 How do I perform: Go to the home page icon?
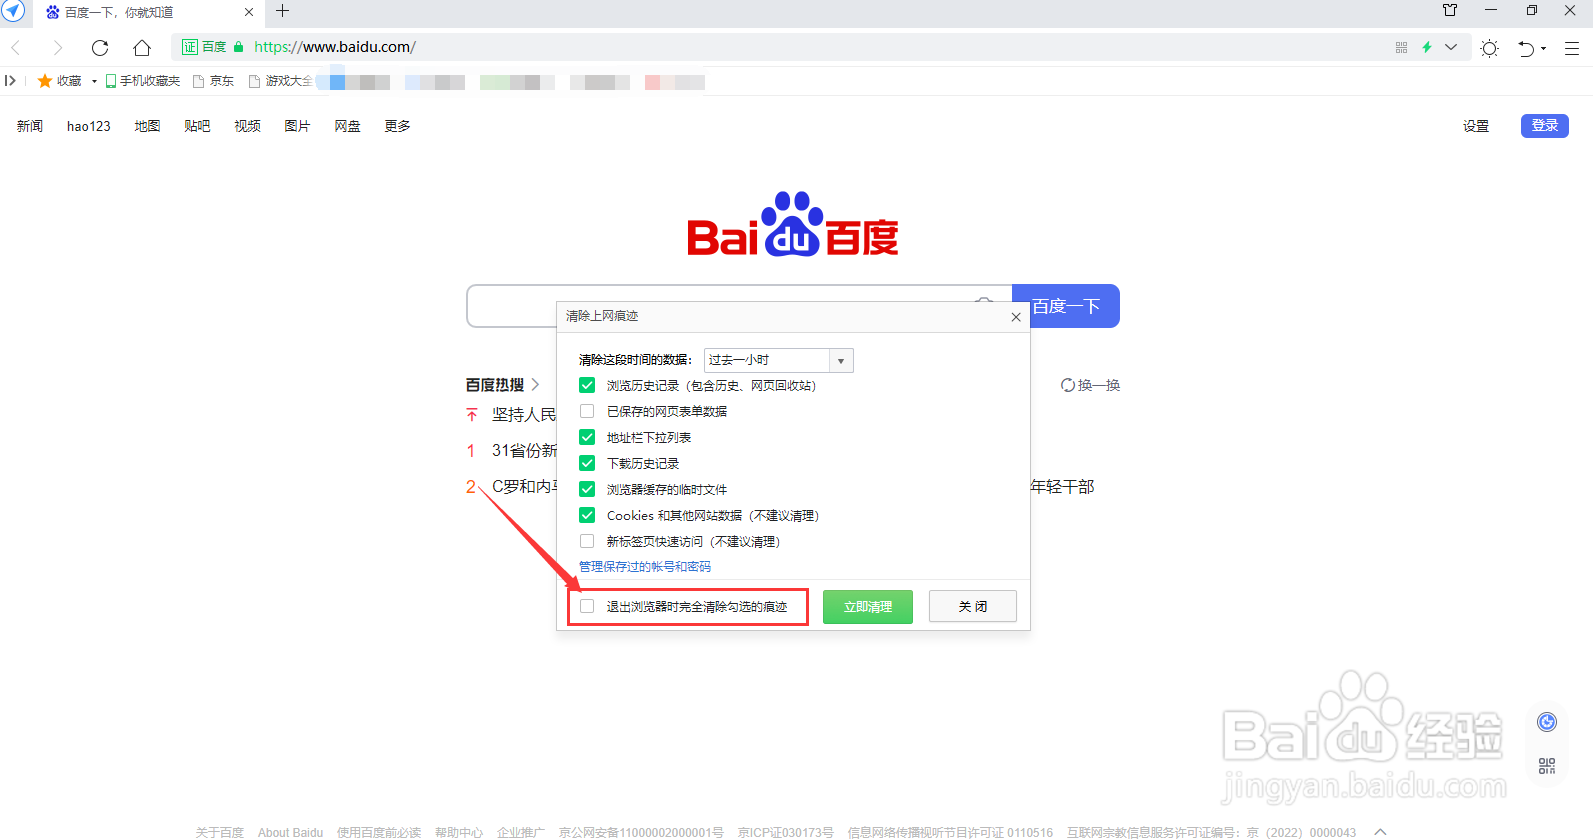click(x=142, y=47)
